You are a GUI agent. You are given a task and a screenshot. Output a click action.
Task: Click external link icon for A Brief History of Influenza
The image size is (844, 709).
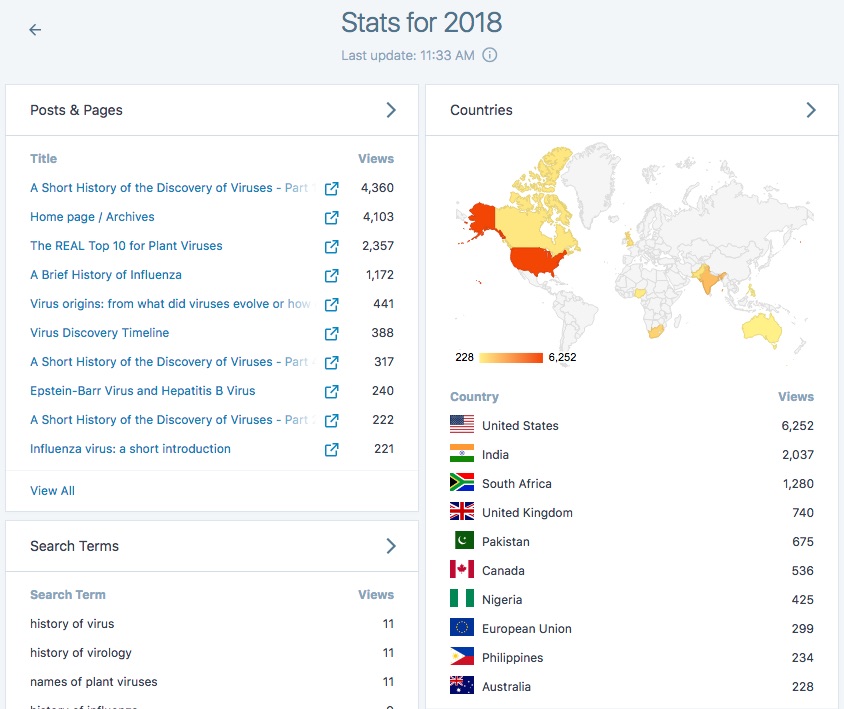pos(331,275)
